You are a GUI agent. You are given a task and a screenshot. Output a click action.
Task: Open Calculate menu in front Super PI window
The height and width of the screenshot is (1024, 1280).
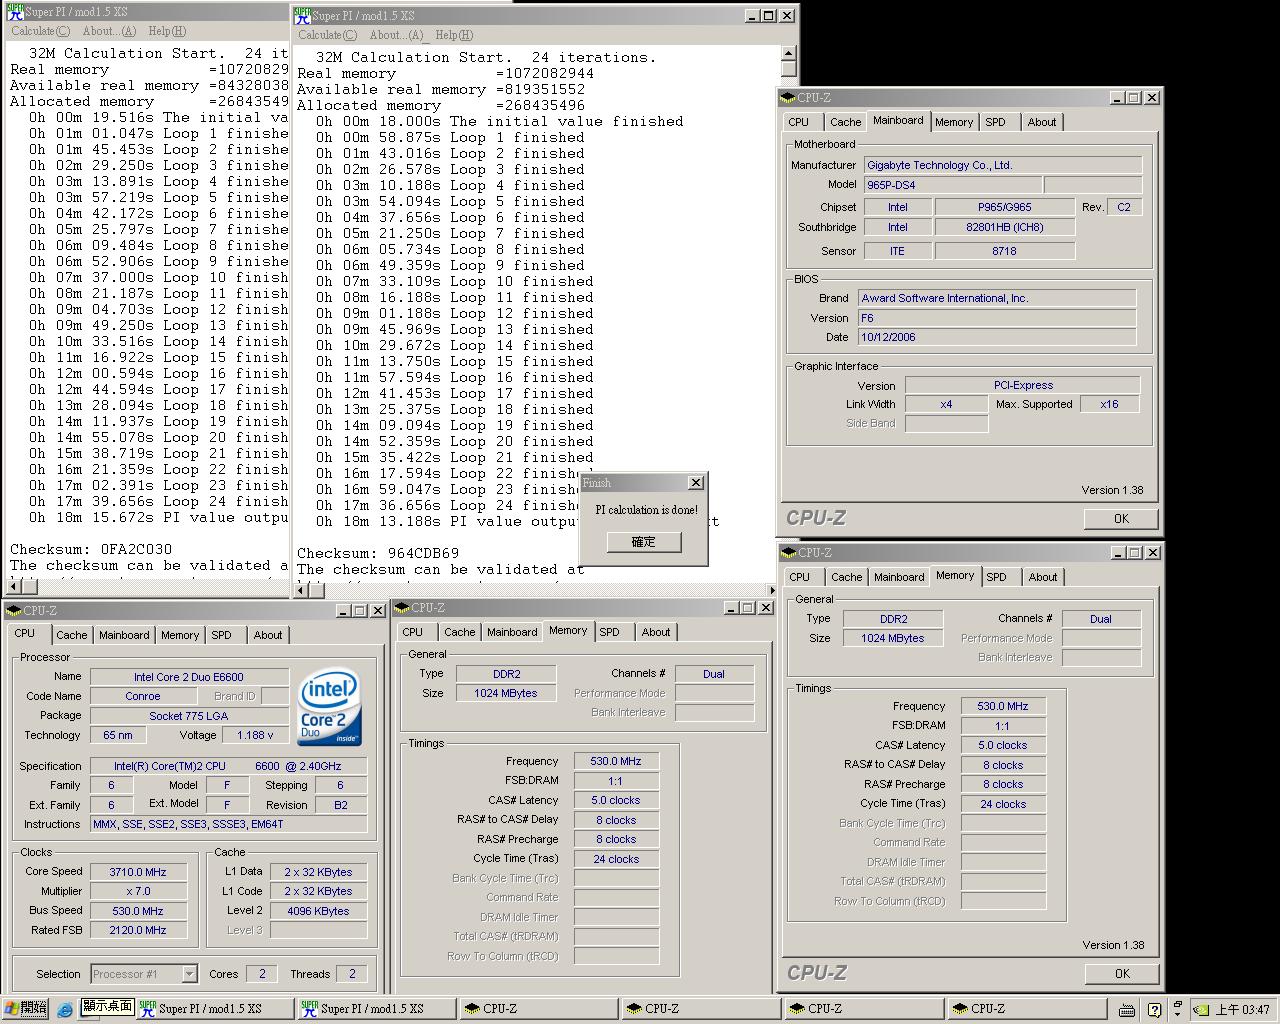coord(327,35)
